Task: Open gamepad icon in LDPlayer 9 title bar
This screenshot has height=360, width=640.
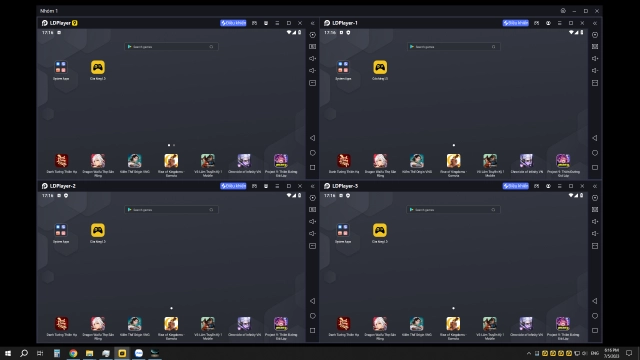Action: pos(254,23)
